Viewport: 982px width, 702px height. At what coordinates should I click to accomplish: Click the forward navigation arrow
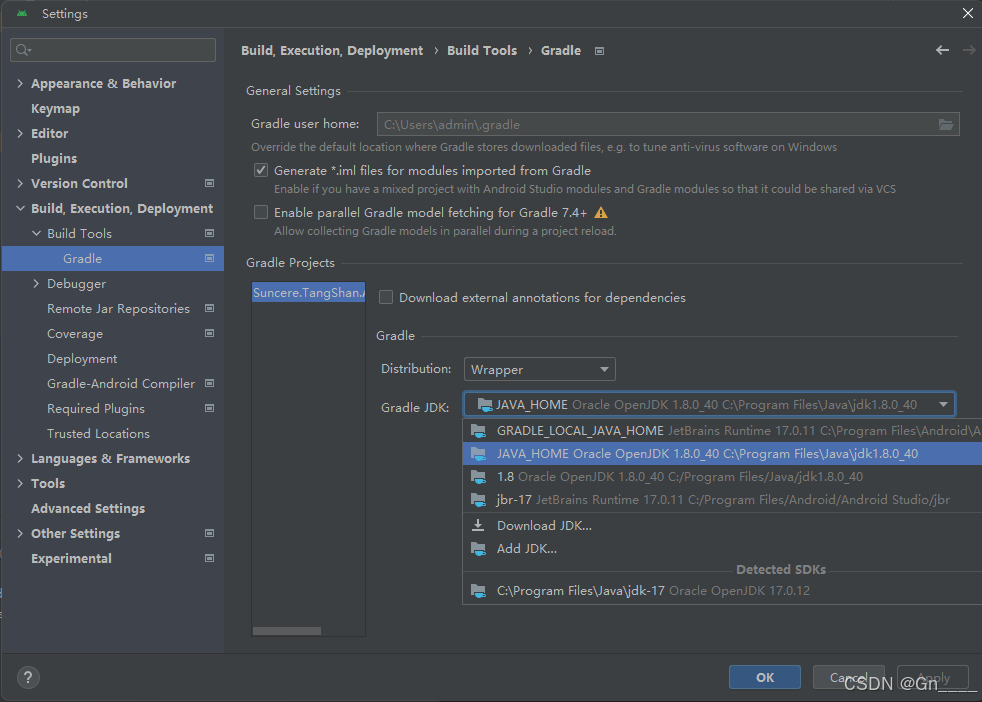[x=969, y=50]
